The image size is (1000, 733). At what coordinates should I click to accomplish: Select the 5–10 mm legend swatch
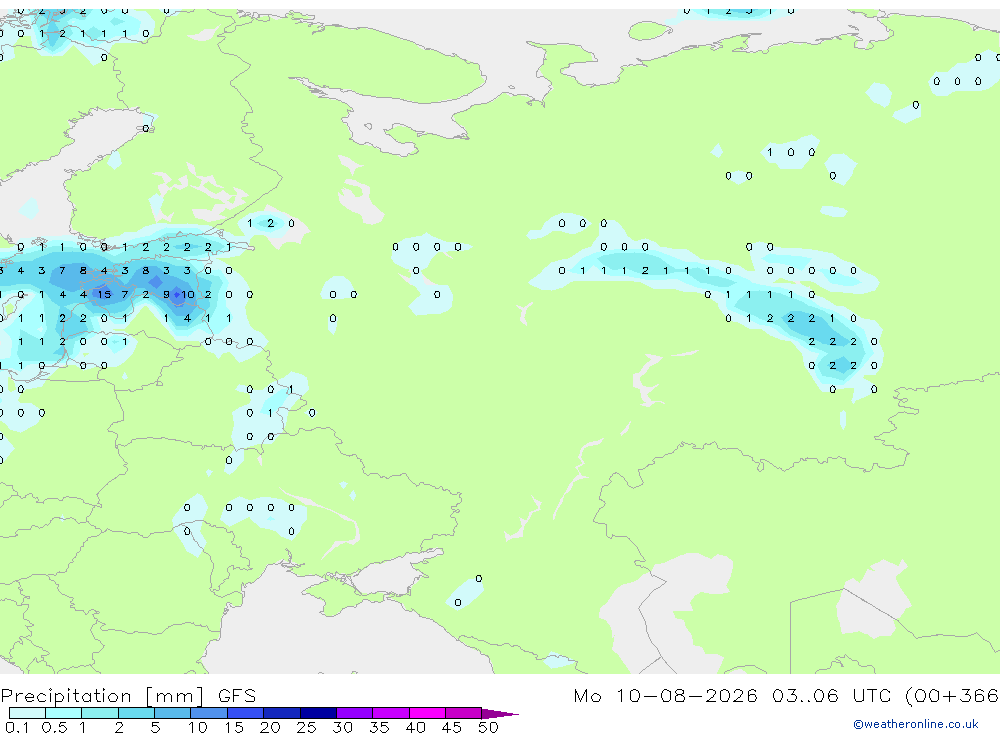(x=172, y=713)
